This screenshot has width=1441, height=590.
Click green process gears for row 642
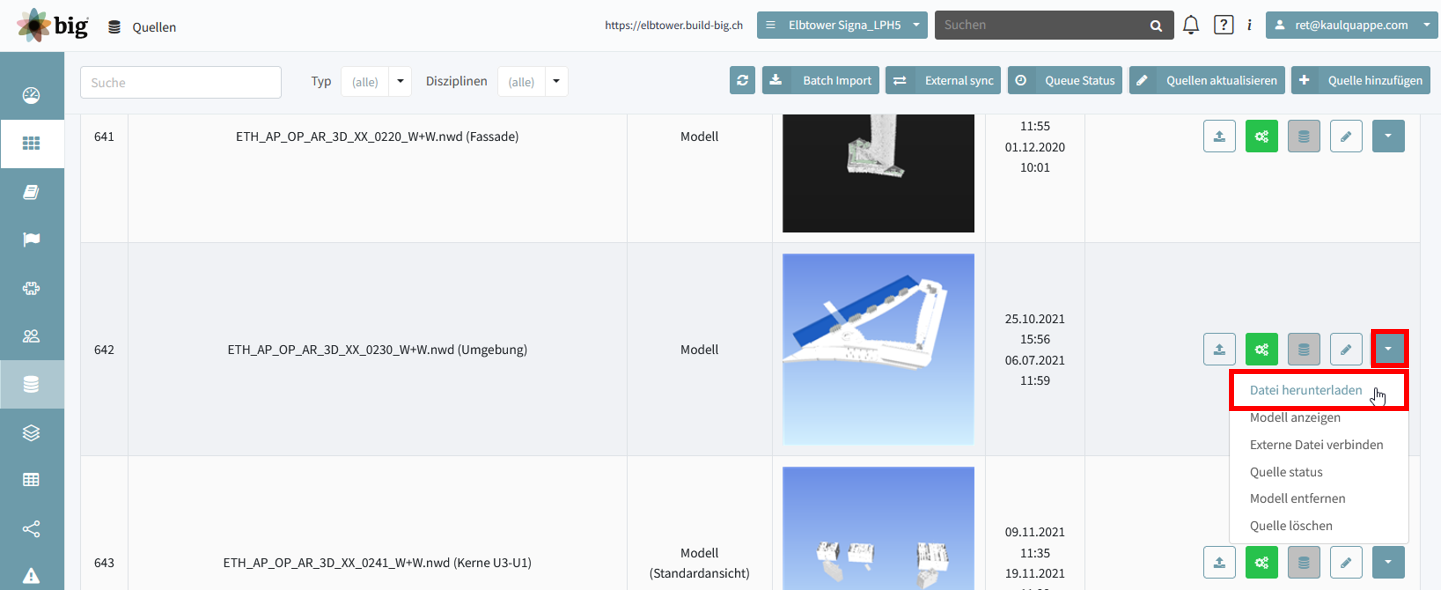[1262, 350]
